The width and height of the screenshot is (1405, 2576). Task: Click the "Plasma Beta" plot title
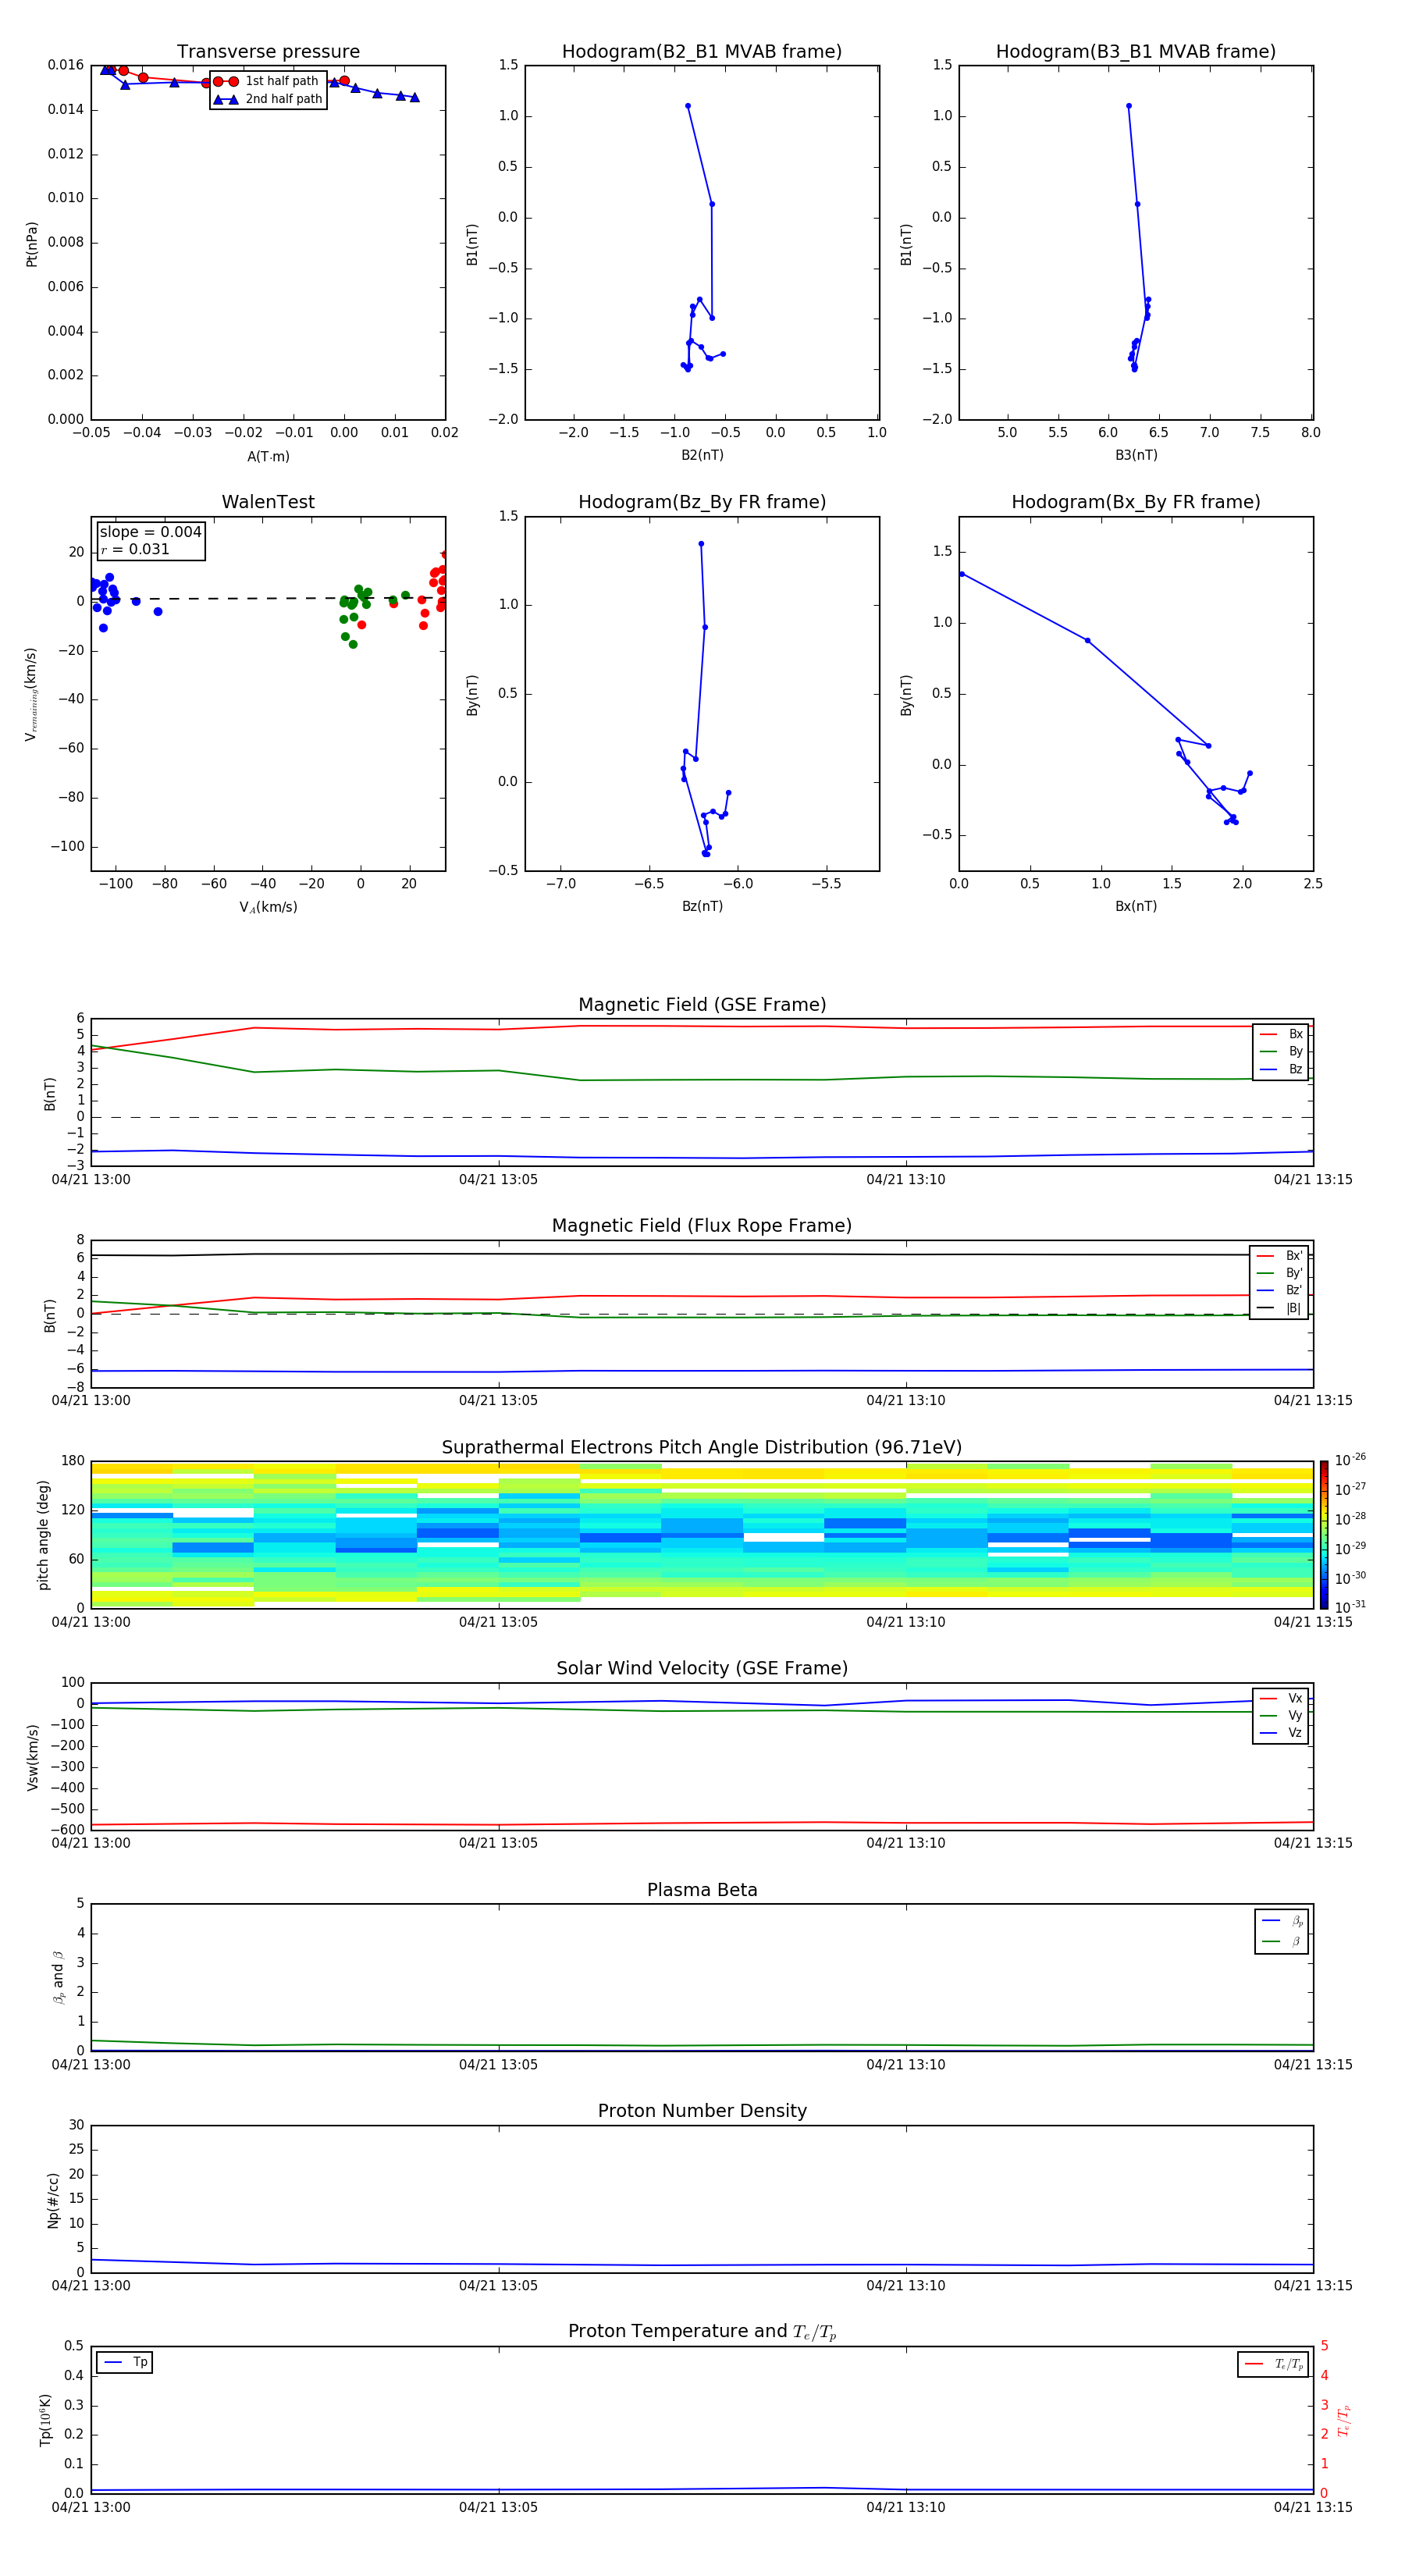click(x=702, y=1891)
